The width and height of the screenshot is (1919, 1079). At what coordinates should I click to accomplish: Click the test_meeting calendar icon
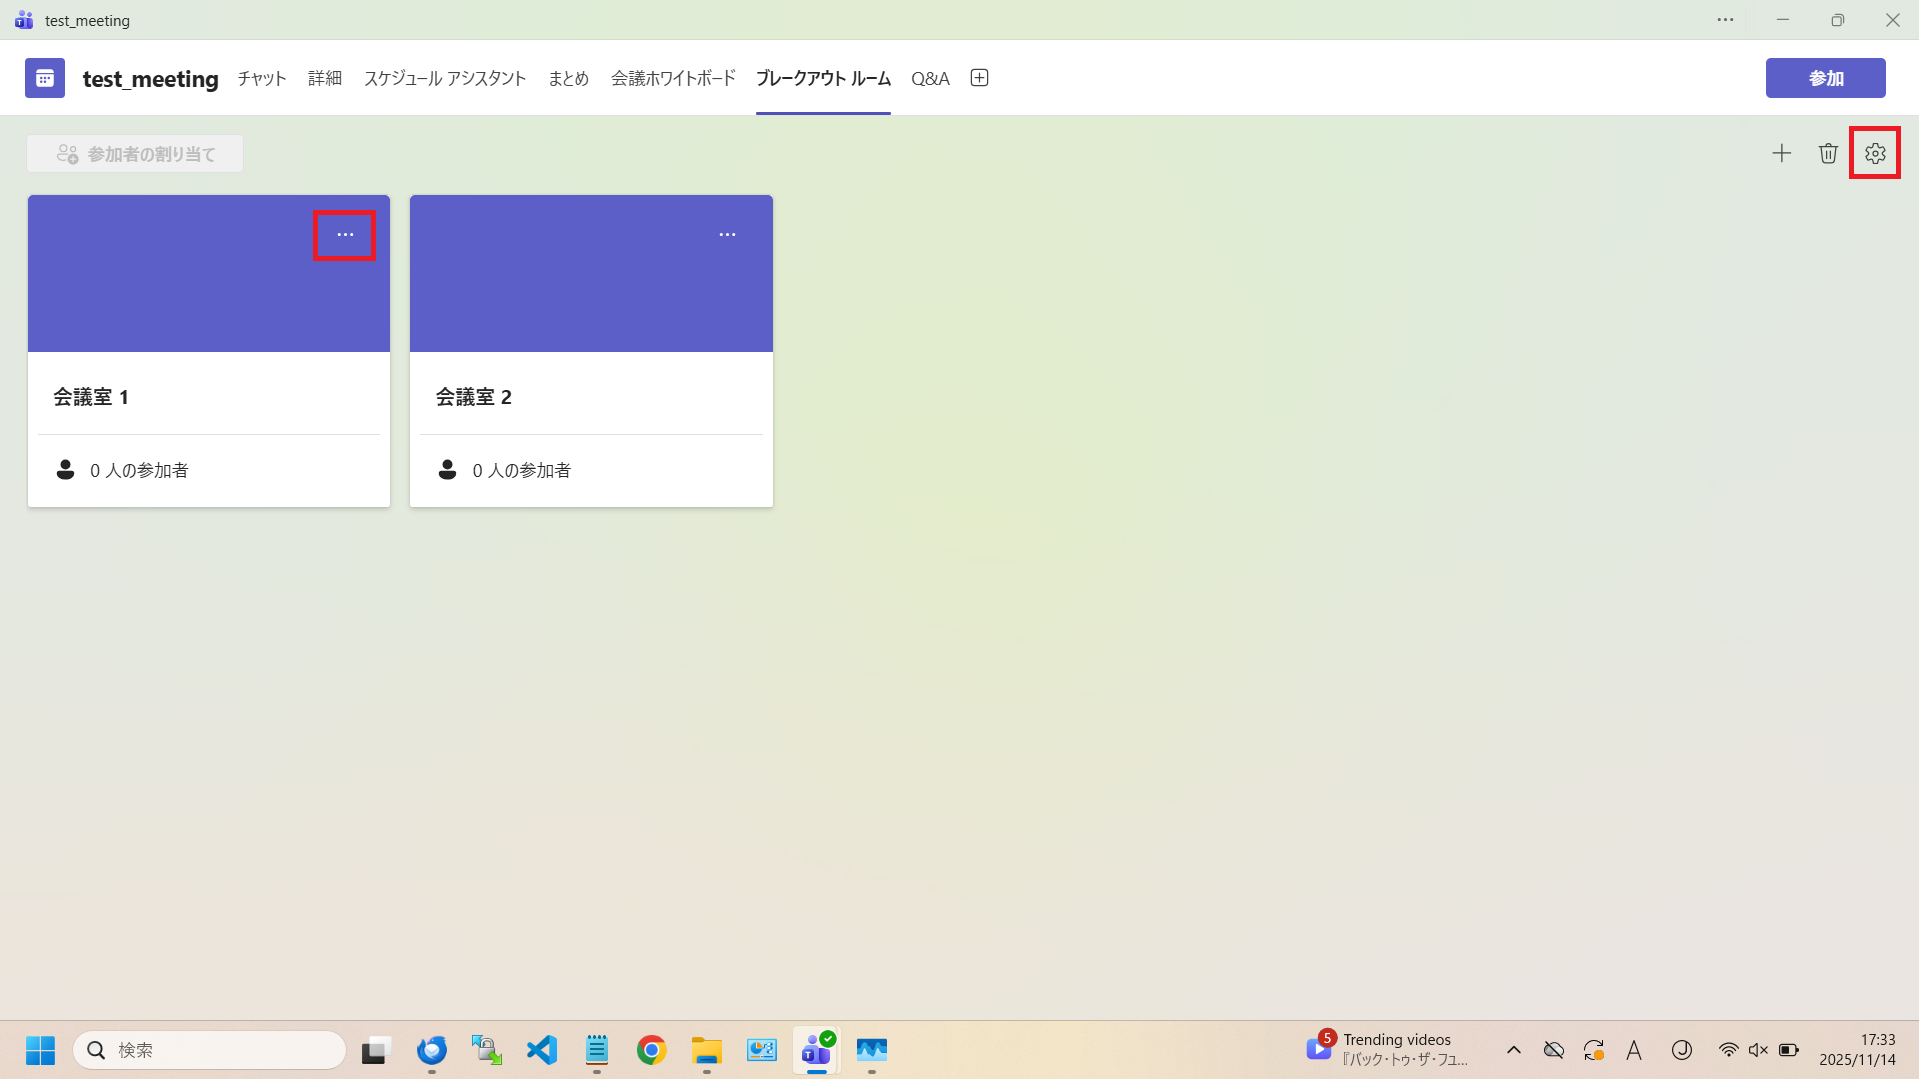click(x=45, y=78)
